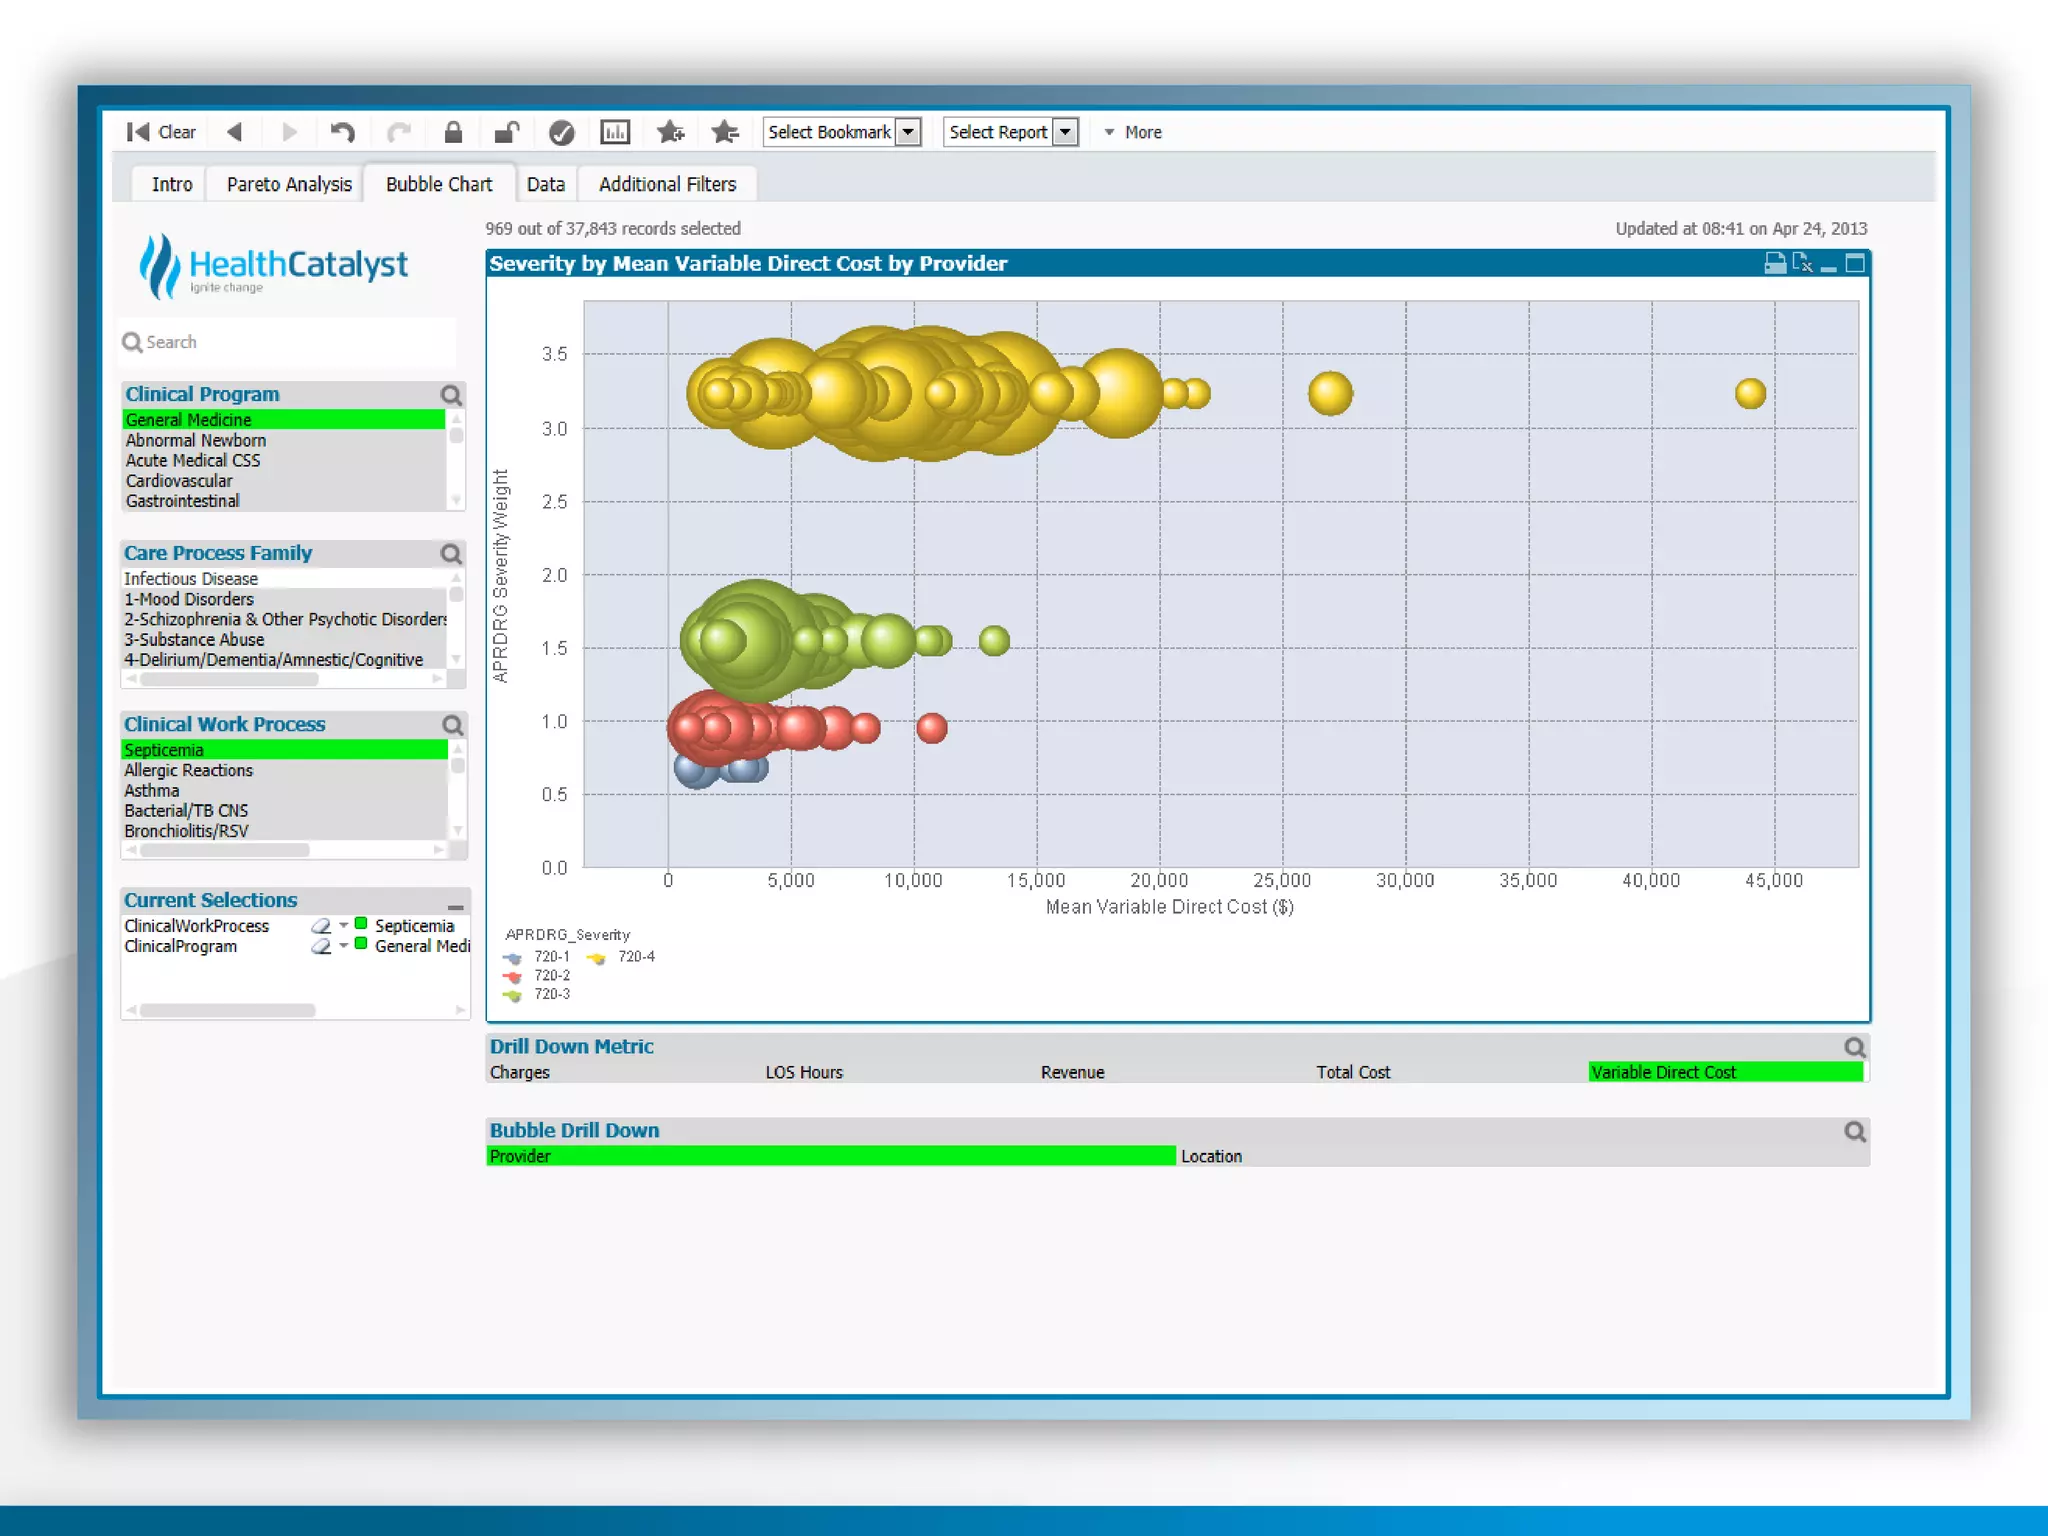
Task: Click the Clear selections button
Action: coord(162,132)
